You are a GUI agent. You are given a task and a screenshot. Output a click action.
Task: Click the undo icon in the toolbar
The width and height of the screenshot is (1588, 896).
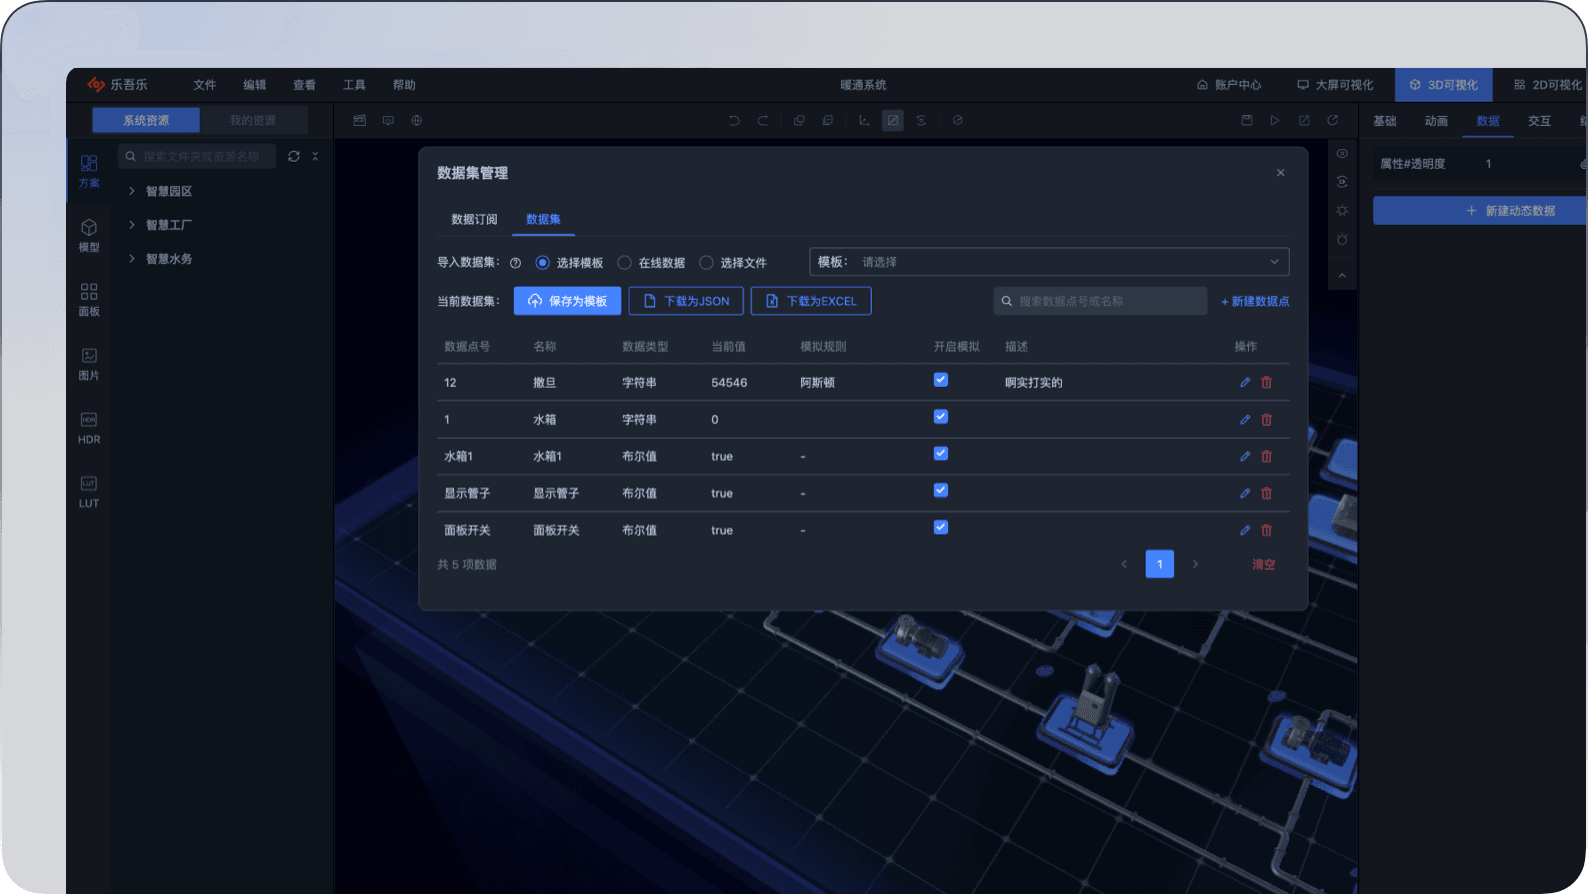pos(734,120)
